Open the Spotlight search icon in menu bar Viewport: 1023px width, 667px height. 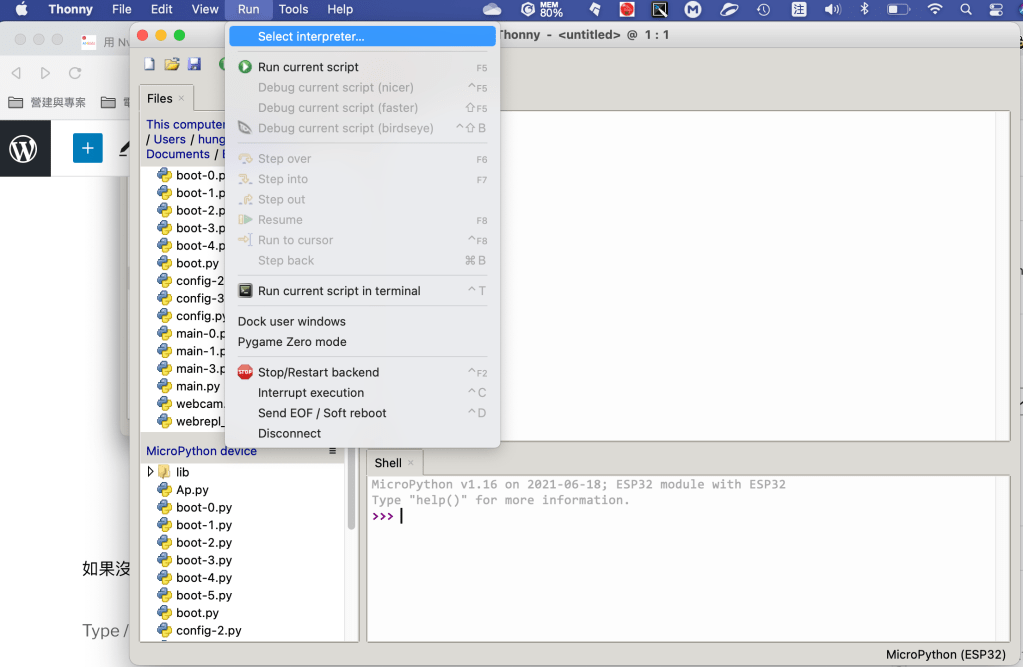point(965,9)
